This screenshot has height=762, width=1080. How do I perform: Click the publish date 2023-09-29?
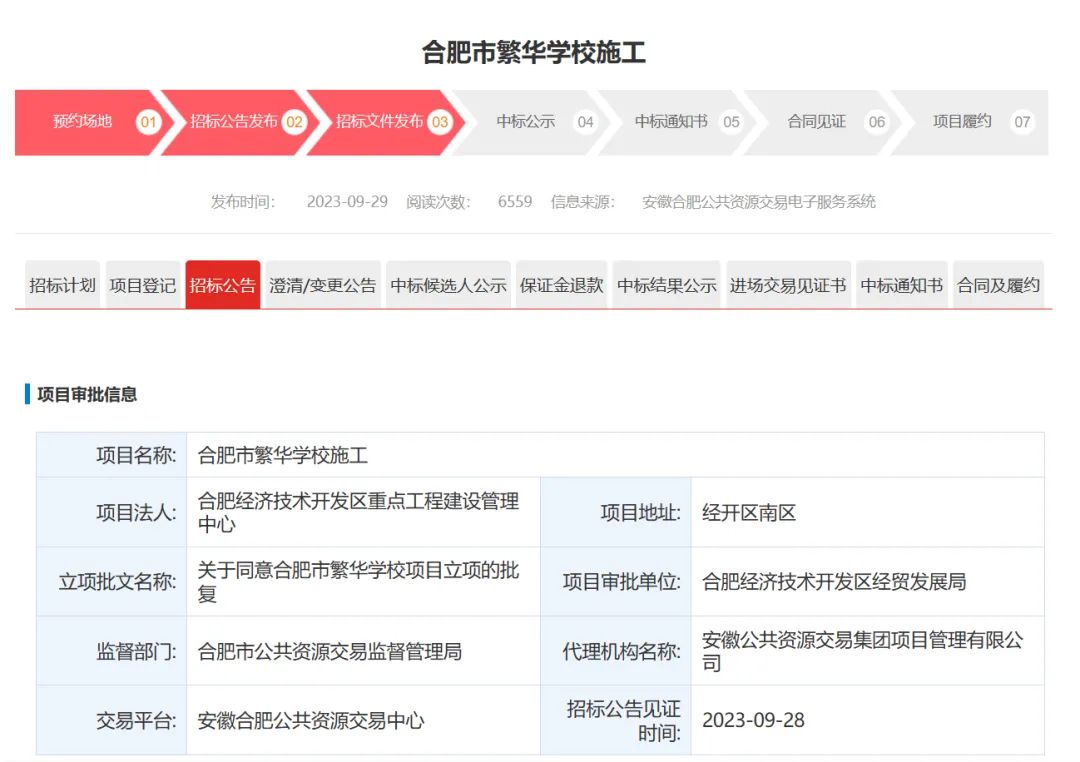tap(347, 202)
